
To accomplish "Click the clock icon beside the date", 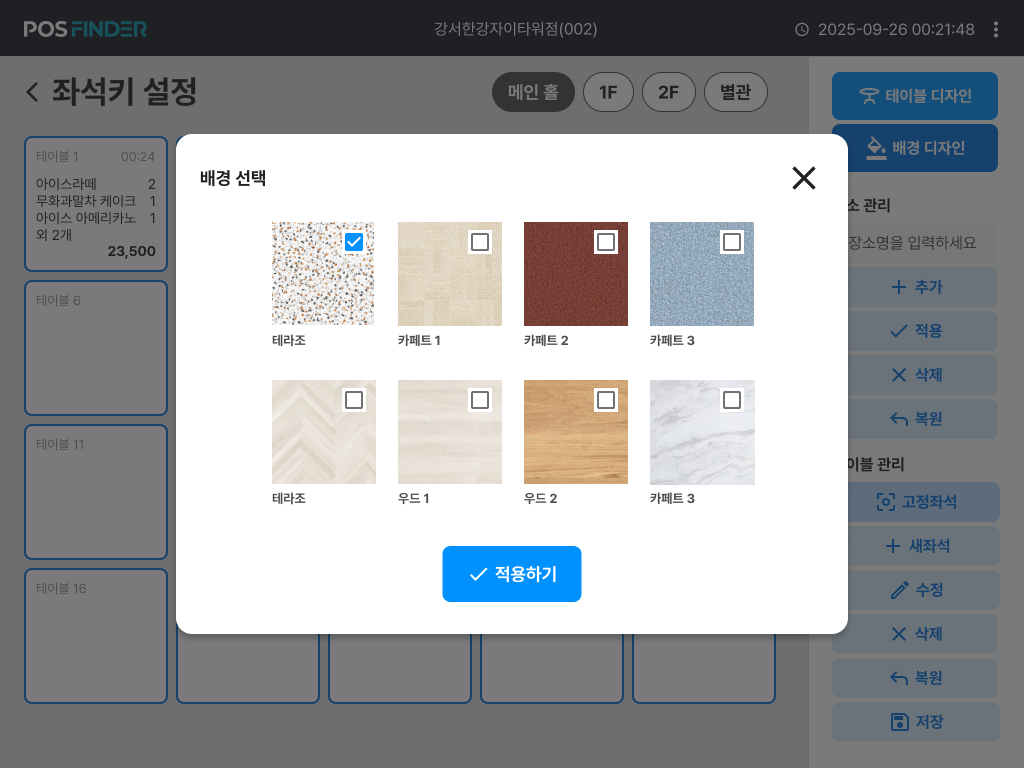I will coord(801,29).
